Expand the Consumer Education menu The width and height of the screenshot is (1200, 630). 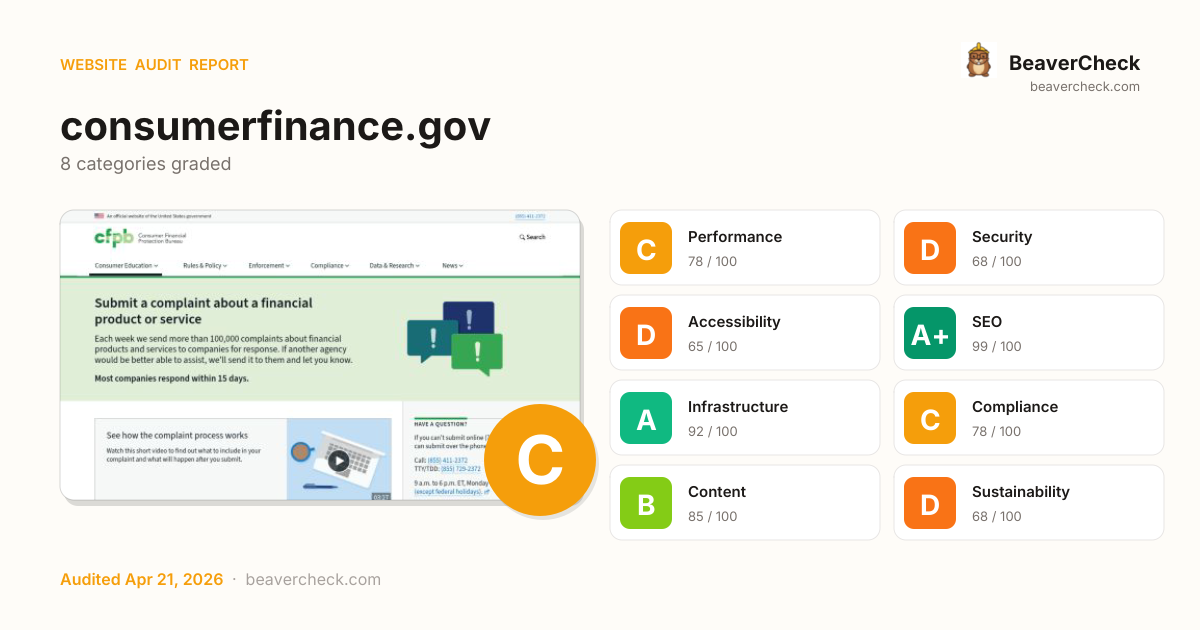127,266
